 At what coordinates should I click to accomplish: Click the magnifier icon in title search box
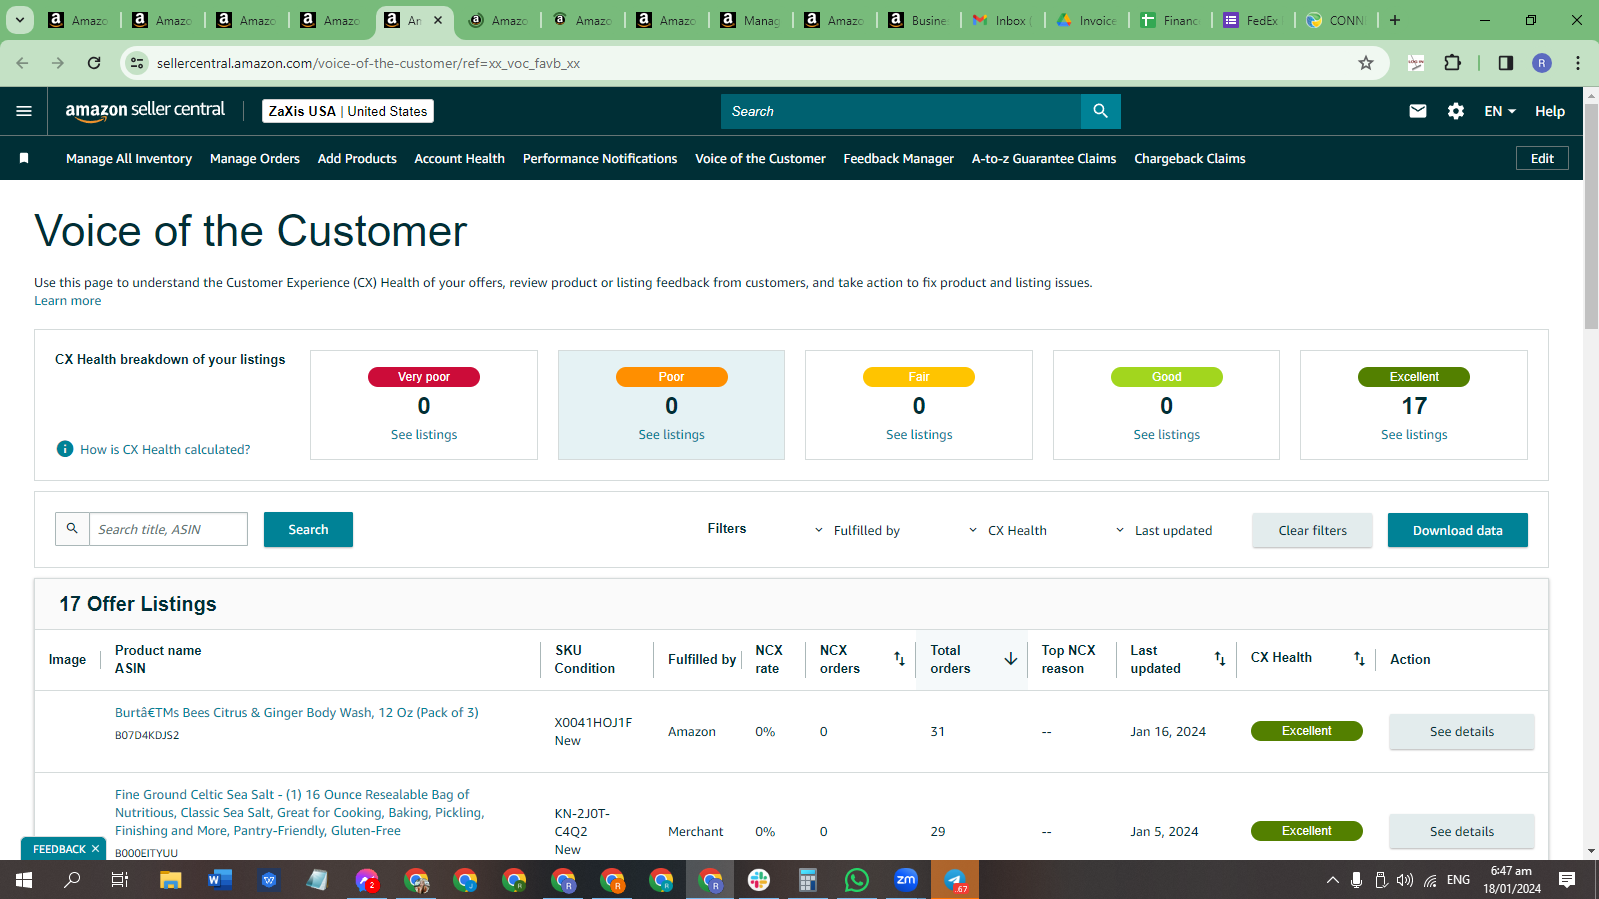point(72,529)
